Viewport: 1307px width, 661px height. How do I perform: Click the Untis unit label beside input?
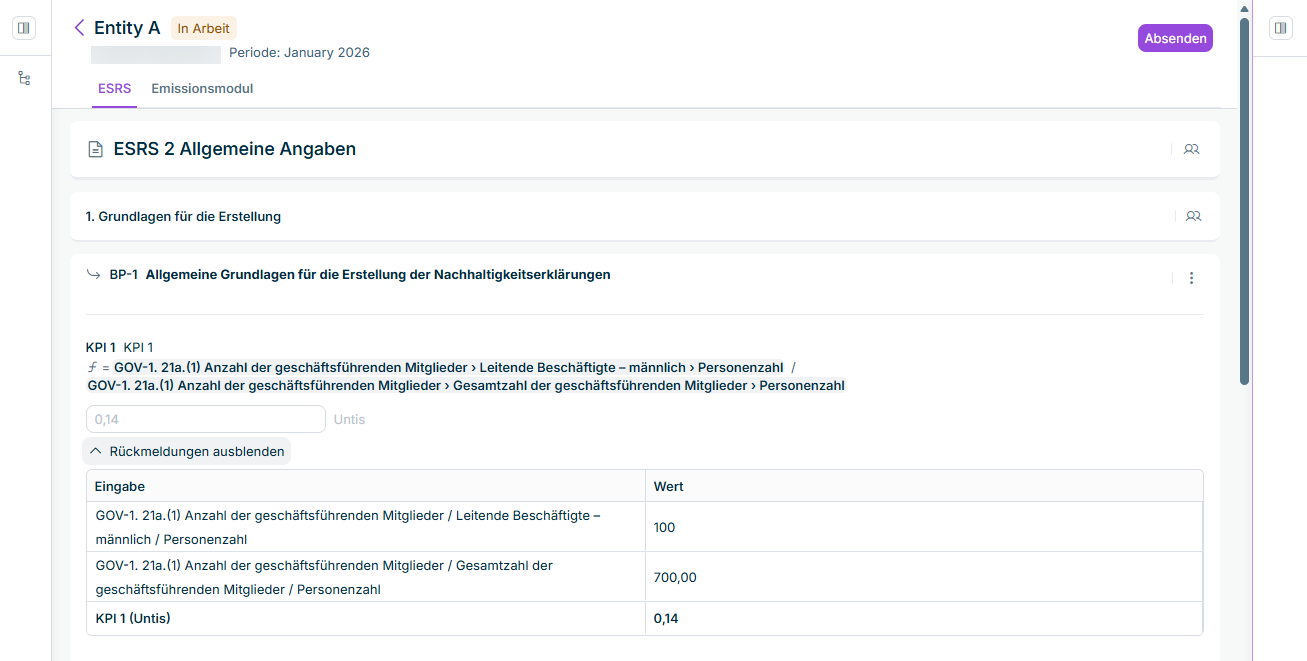(349, 420)
